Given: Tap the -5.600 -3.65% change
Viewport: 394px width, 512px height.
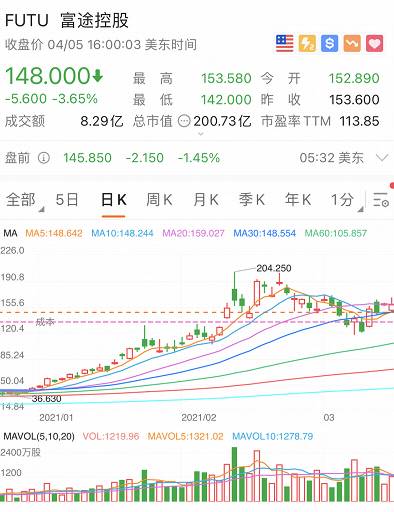Looking at the screenshot, I should tap(51, 99).
